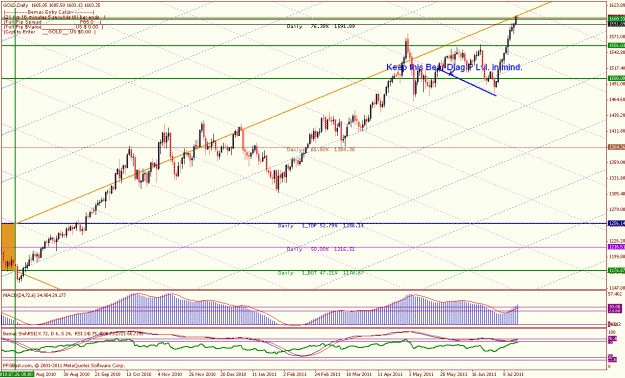Click the 'Daily 50.00% 1216.51' level label
The height and width of the screenshot is (378, 625).
[x=320, y=249]
